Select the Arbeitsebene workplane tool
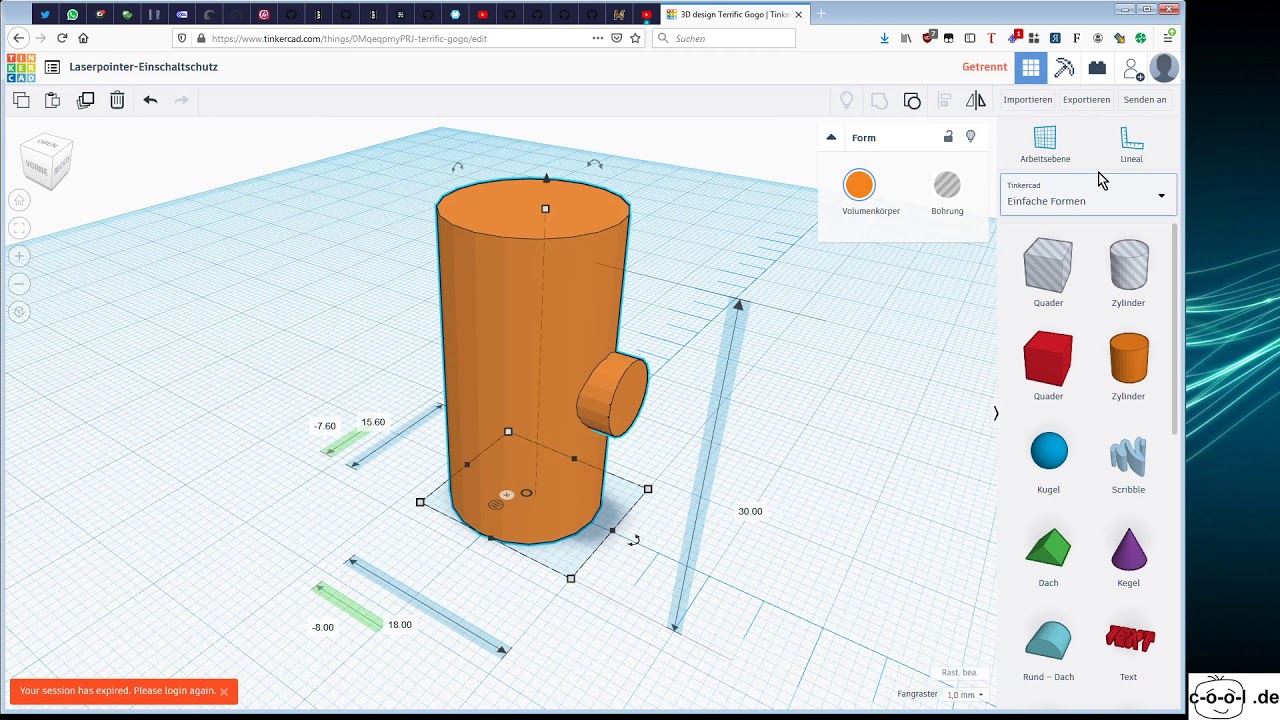 [1045, 145]
